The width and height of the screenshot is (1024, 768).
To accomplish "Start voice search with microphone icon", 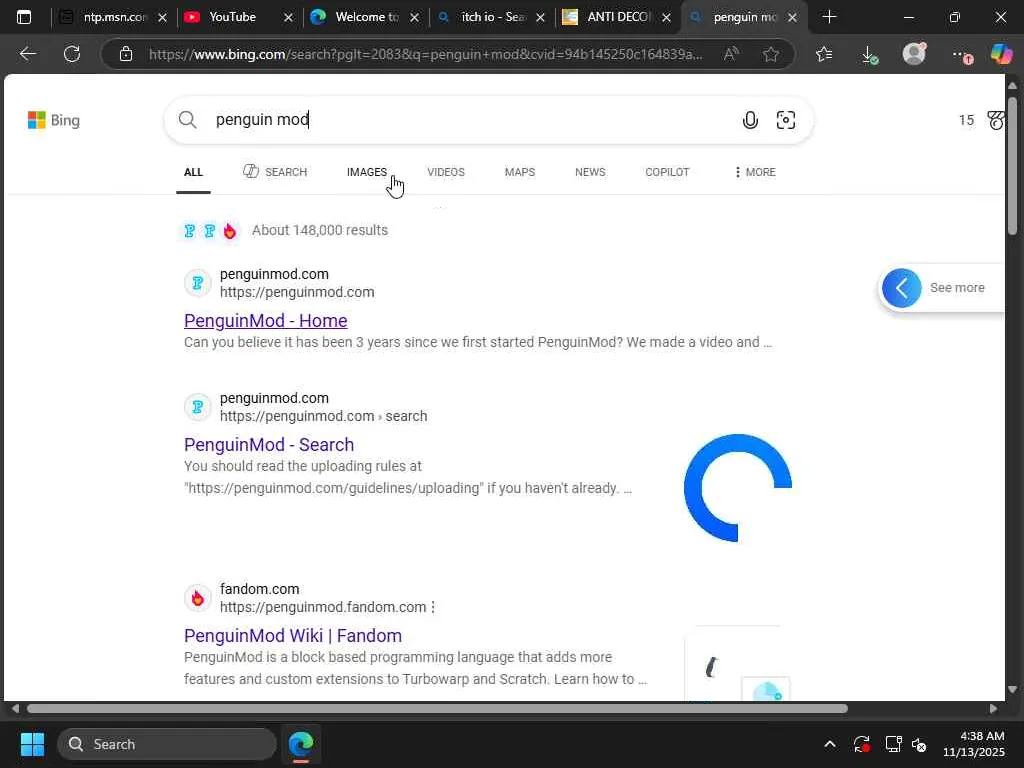I will (750, 120).
